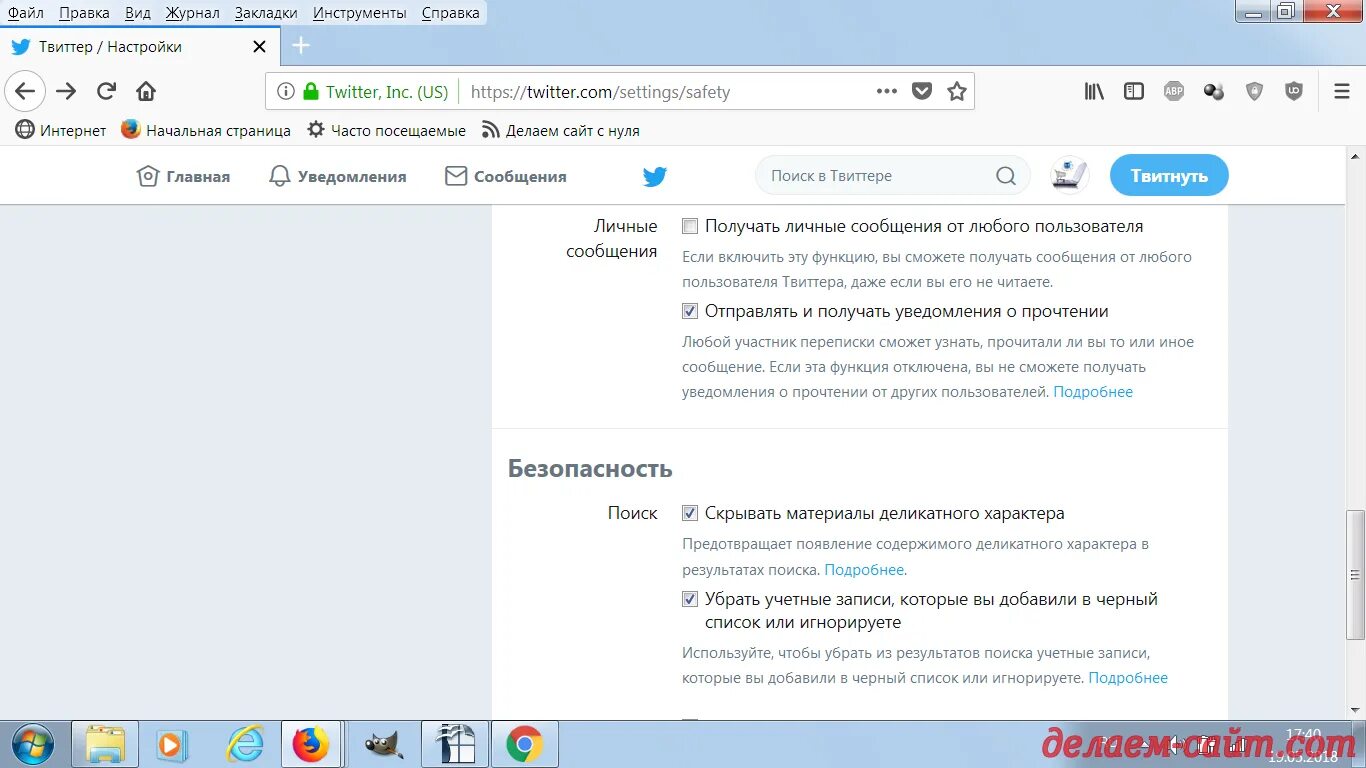
Task: Click the scrollbar up arrow
Action: (1355, 157)
